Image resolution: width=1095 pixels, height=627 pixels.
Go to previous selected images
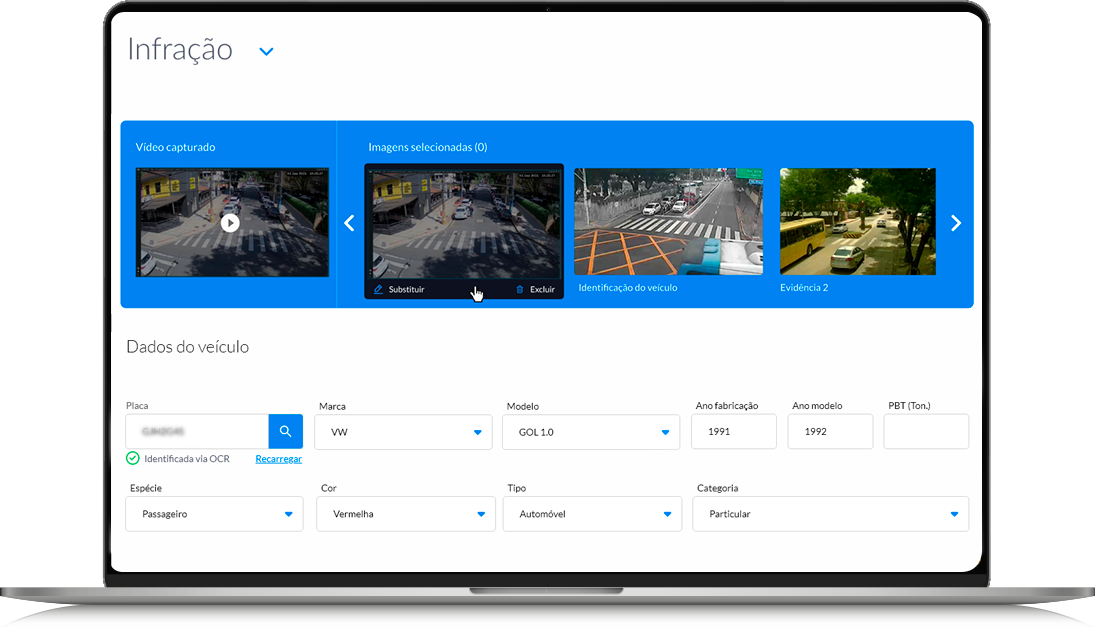click(349, 223)
